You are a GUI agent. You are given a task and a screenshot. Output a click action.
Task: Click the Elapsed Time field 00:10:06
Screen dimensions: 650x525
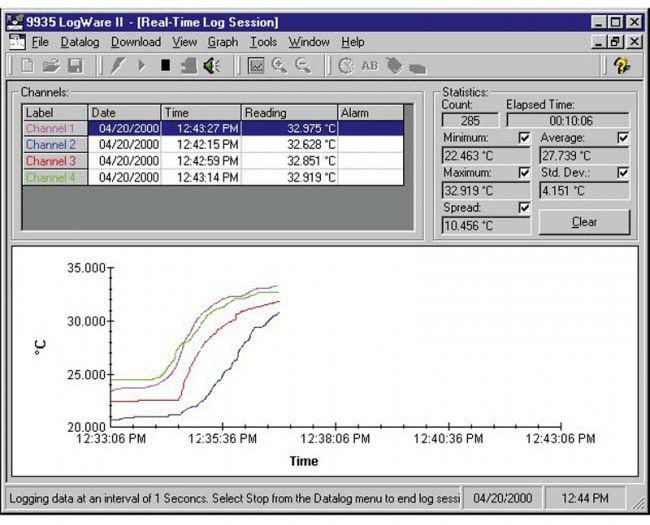pos(568,121)
